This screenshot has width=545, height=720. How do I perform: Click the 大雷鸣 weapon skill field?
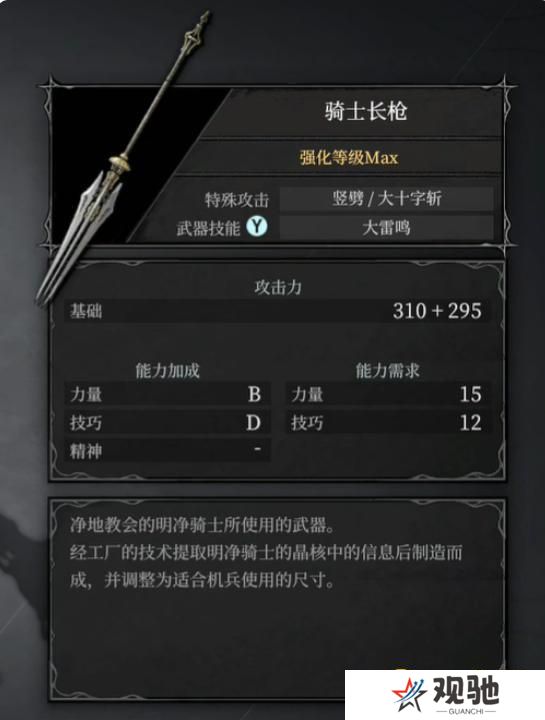[x=387, y=227]
